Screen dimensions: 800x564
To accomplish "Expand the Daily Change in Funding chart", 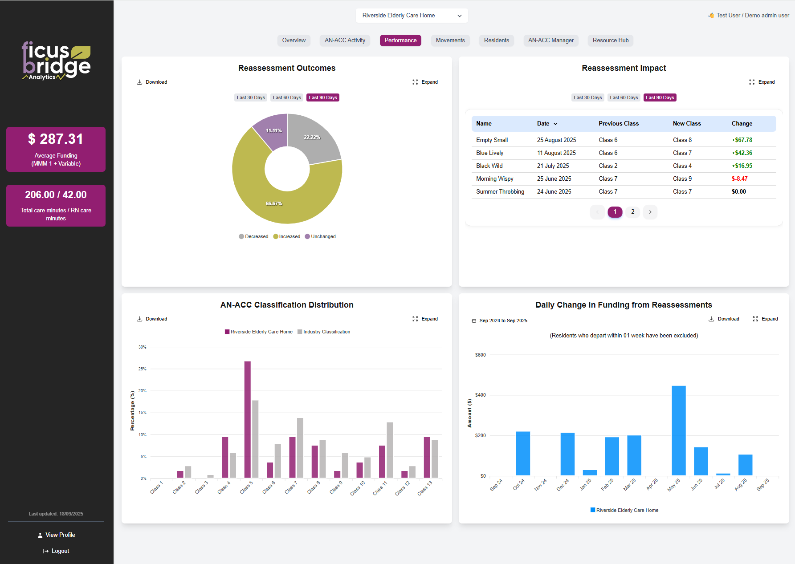I will pos(764,319).
